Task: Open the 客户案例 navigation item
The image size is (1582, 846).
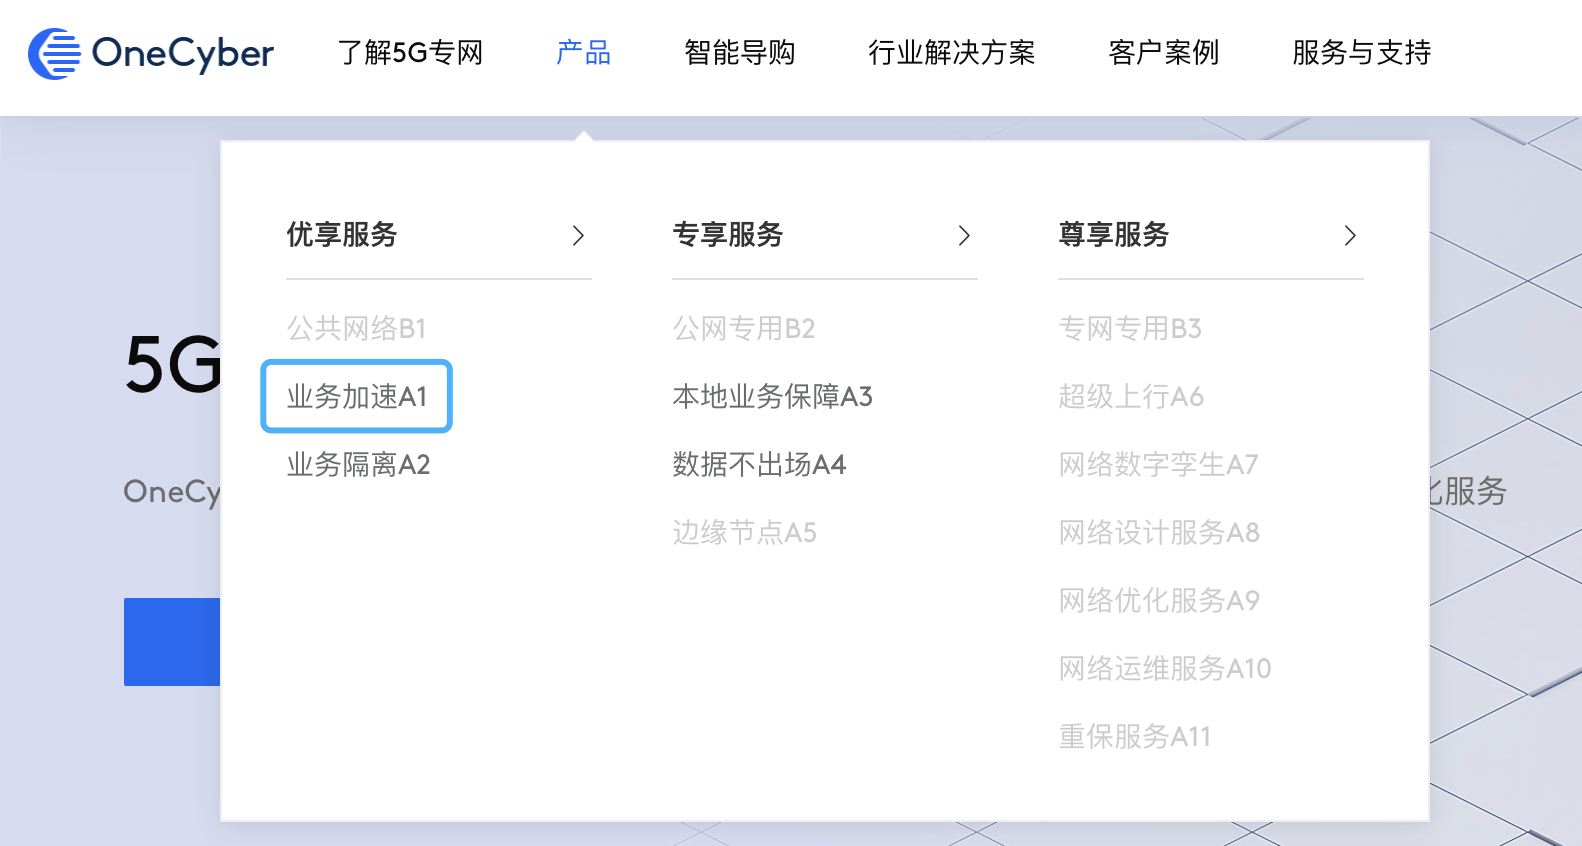Action: [1163, 53]
